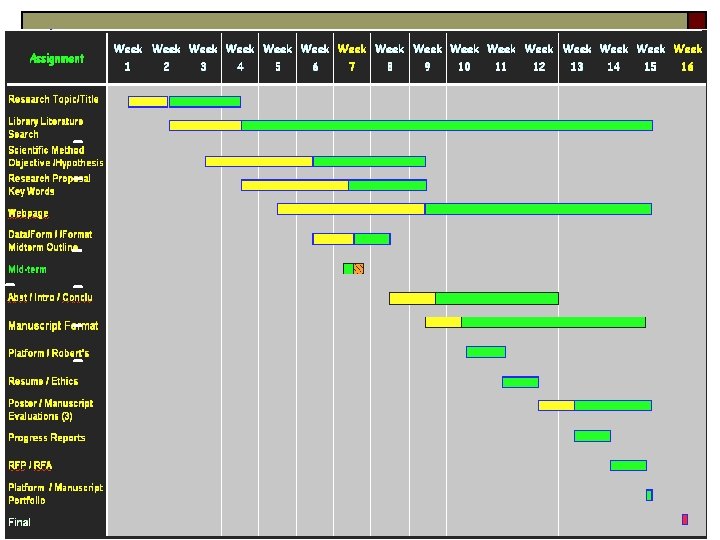Click the green Mid-term label
Viewport: 720px width, 540px height.
27,269
